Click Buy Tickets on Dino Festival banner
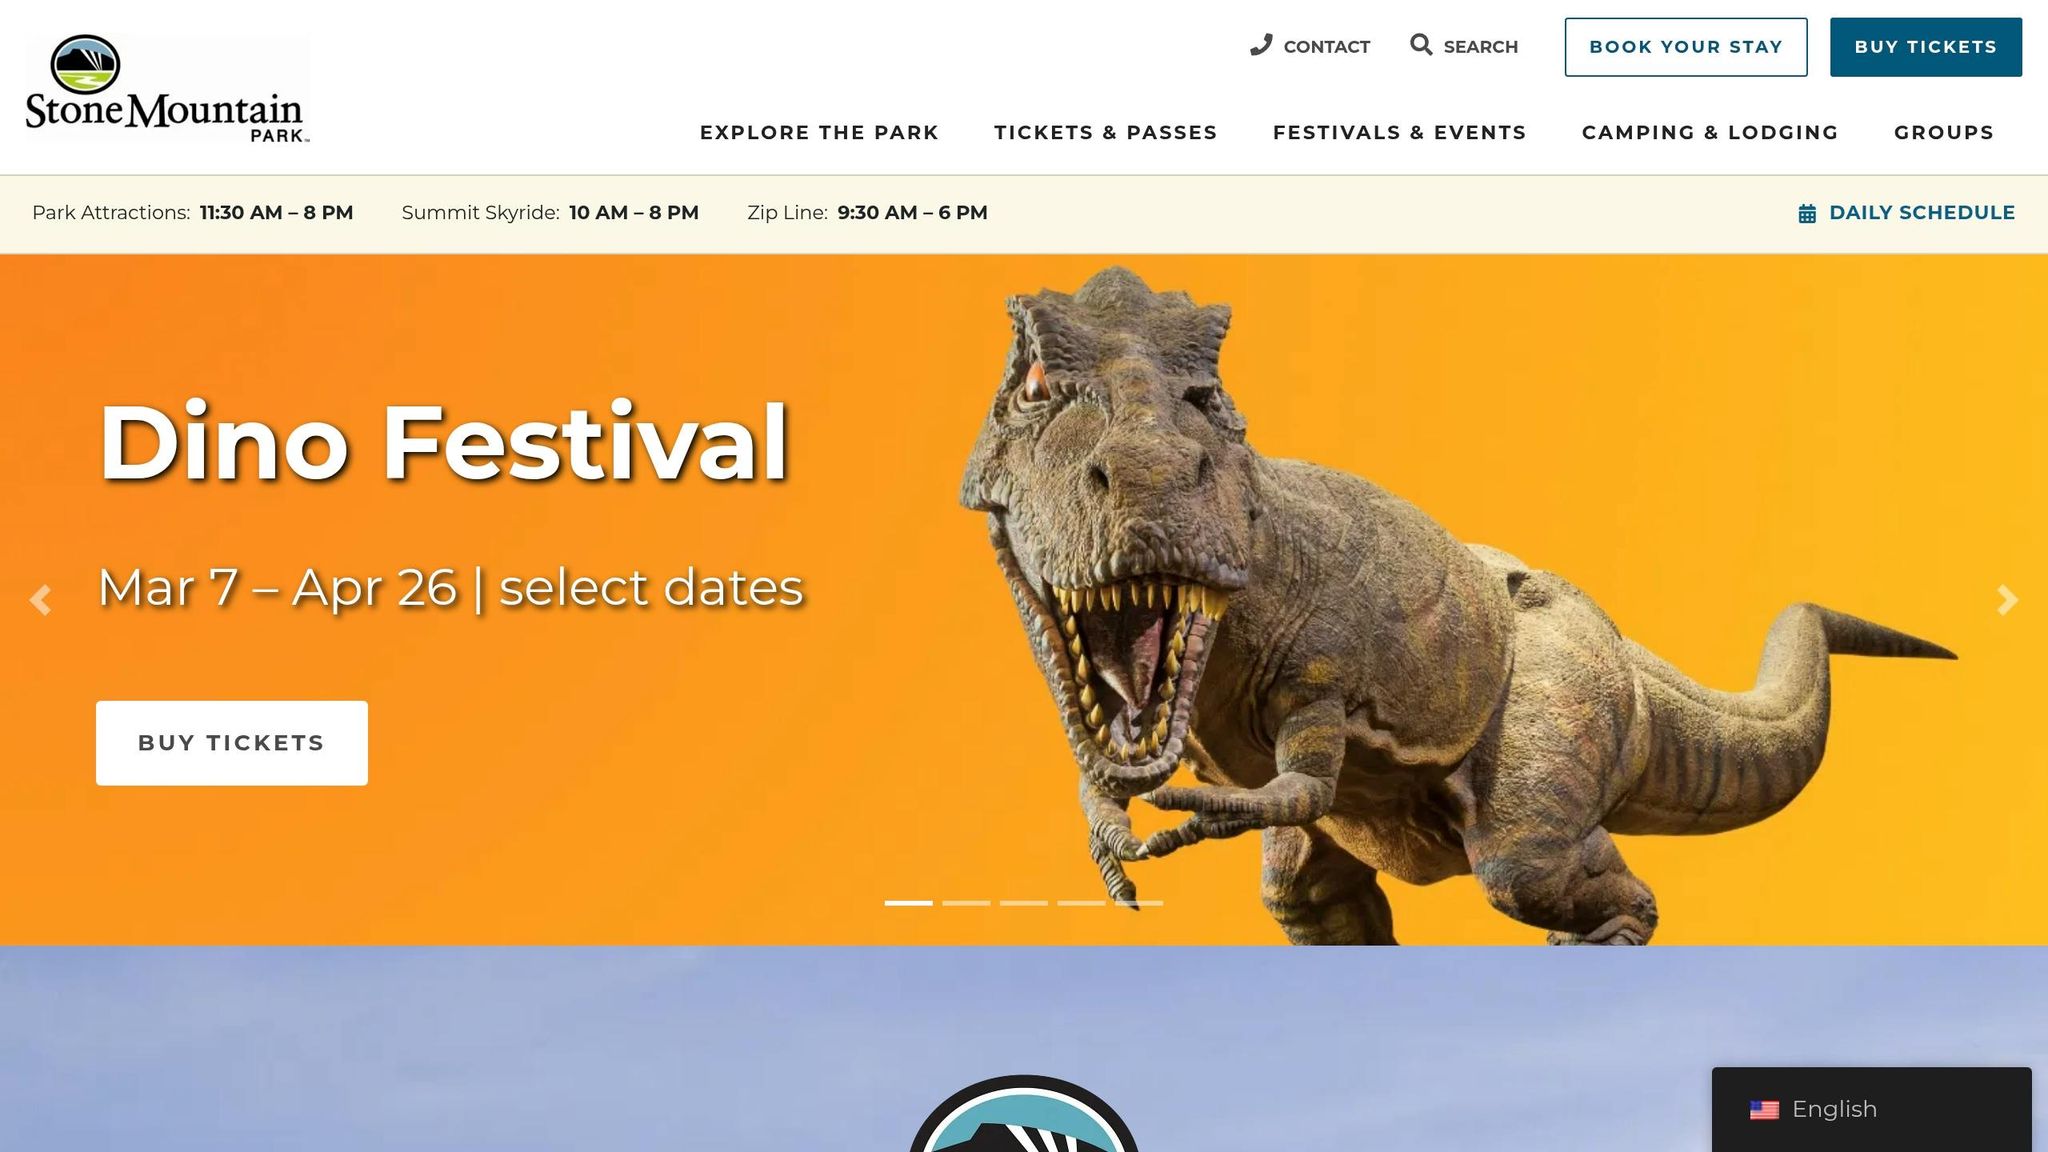This screenshot has height=1152, width=2048. (x=232, y=743)
